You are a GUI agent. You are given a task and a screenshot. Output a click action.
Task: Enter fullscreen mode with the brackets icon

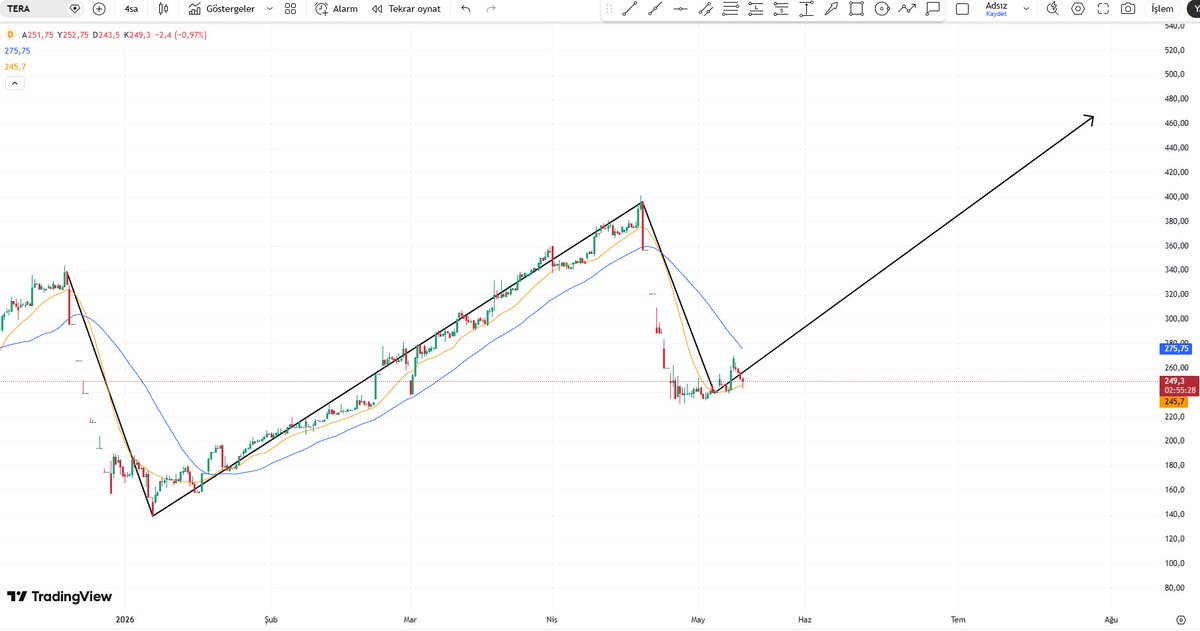pyautogui.click(x=1103, y=8)
